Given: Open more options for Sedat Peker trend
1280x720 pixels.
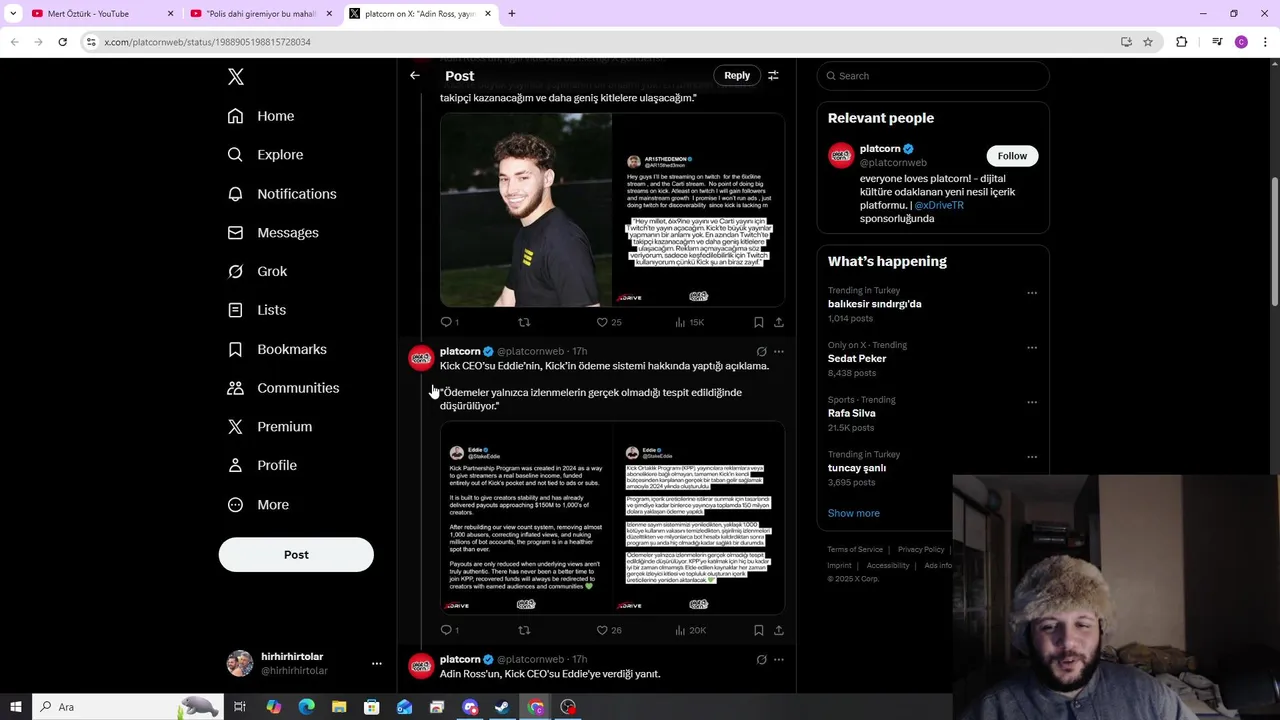Looking at the screenshot, I should point(1032,348).
